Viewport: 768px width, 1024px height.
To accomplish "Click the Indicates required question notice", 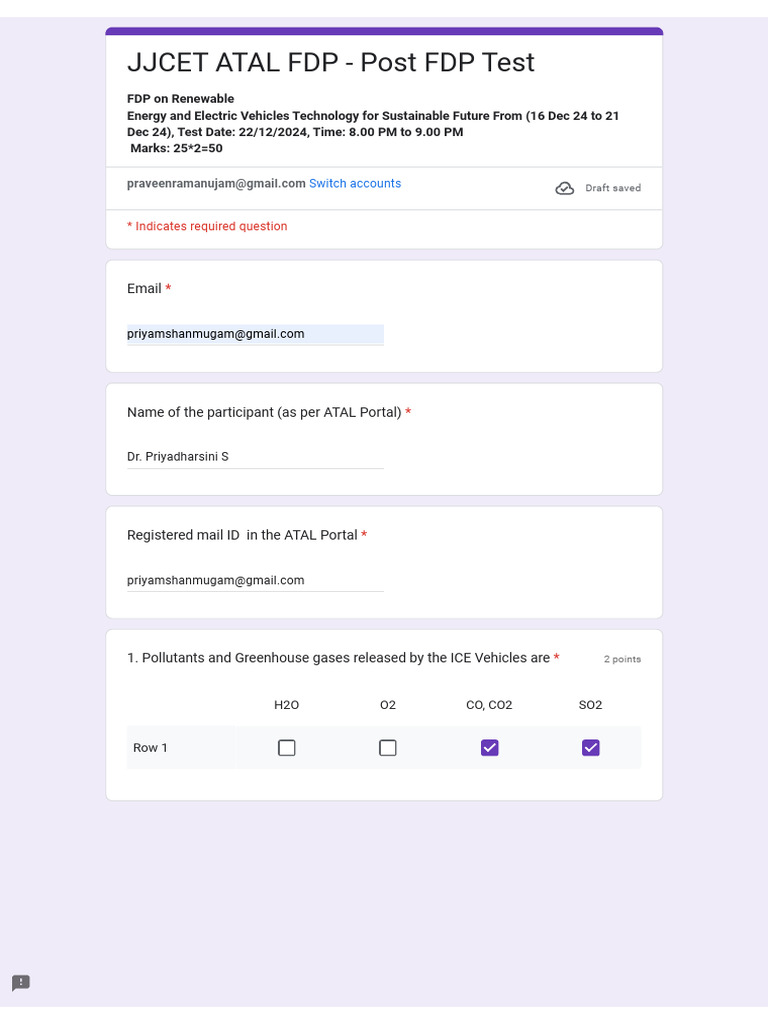I will (x=207, y=227).
